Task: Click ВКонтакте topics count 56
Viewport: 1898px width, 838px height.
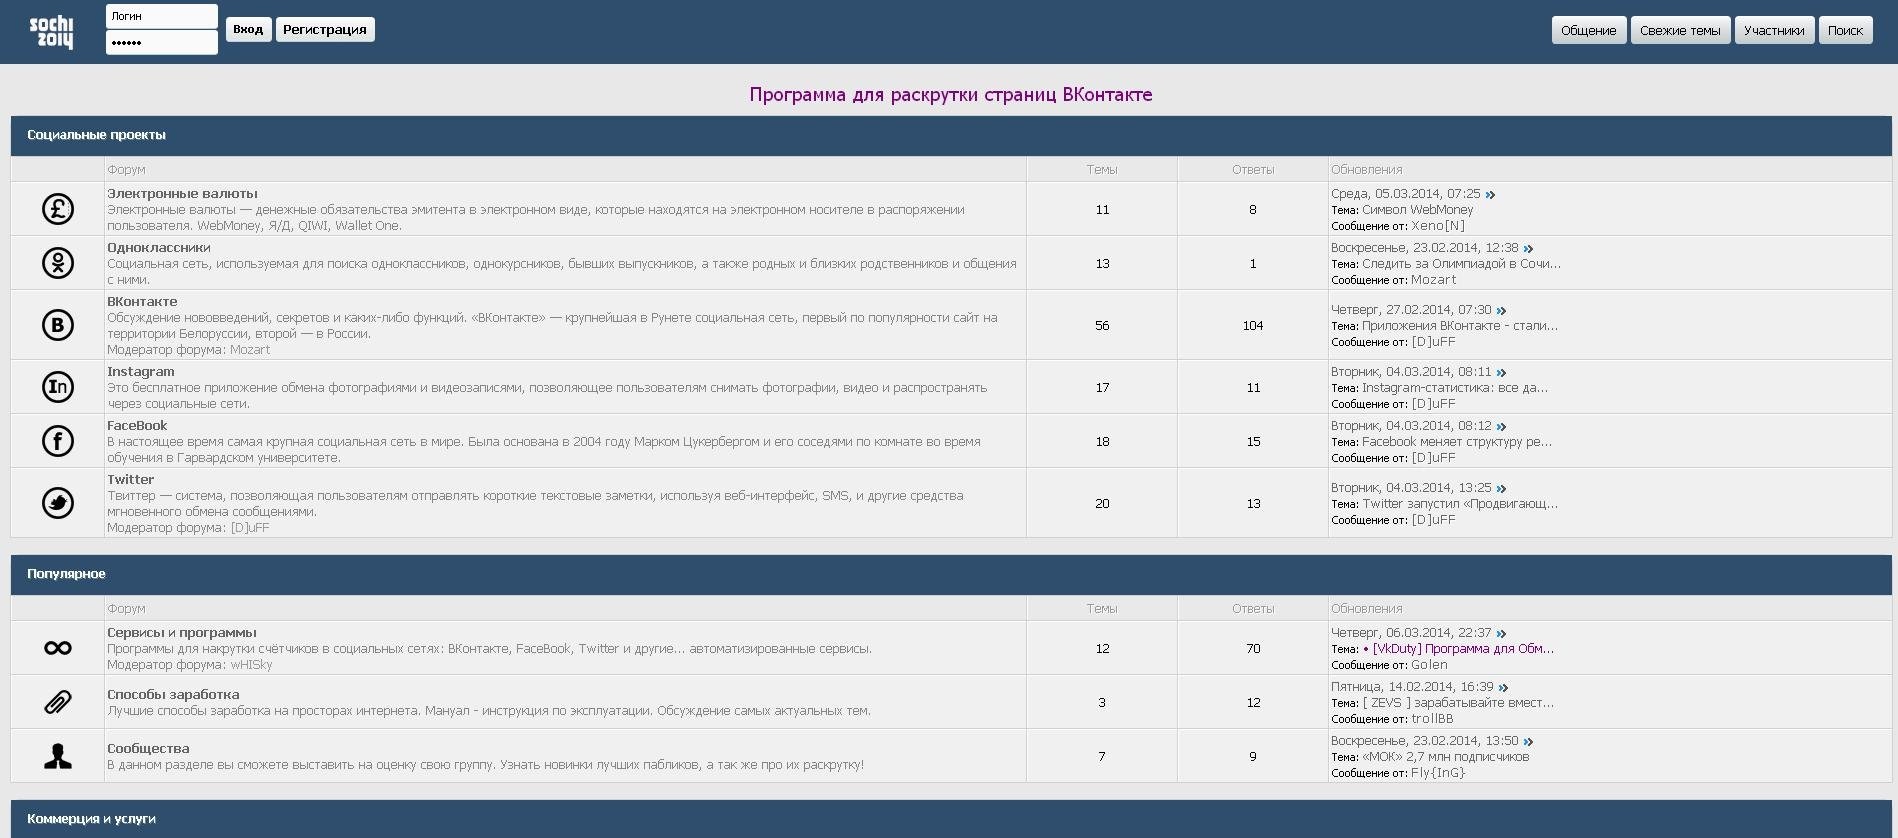Action: (x=1102, y=326)
